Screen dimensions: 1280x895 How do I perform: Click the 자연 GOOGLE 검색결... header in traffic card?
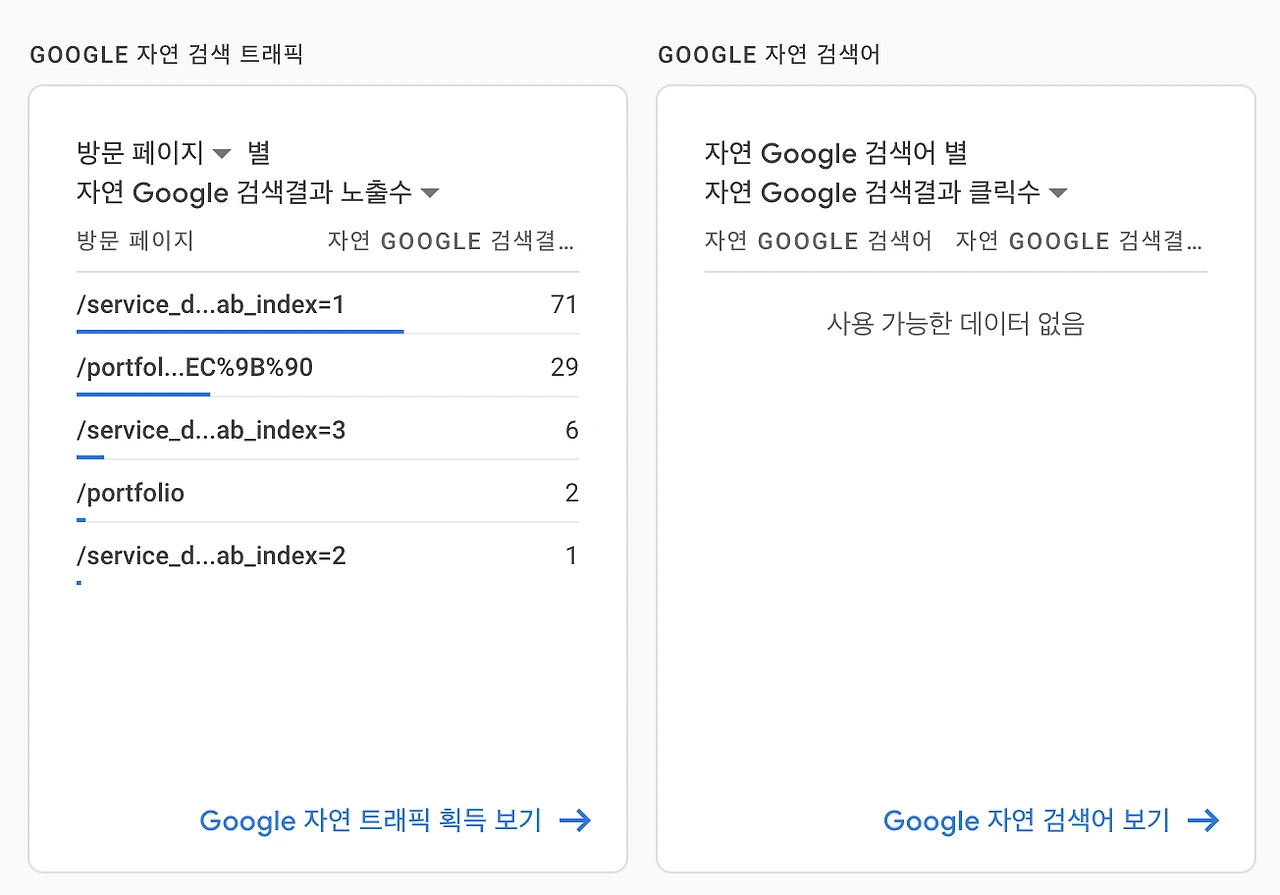click(x=451, y=241)
